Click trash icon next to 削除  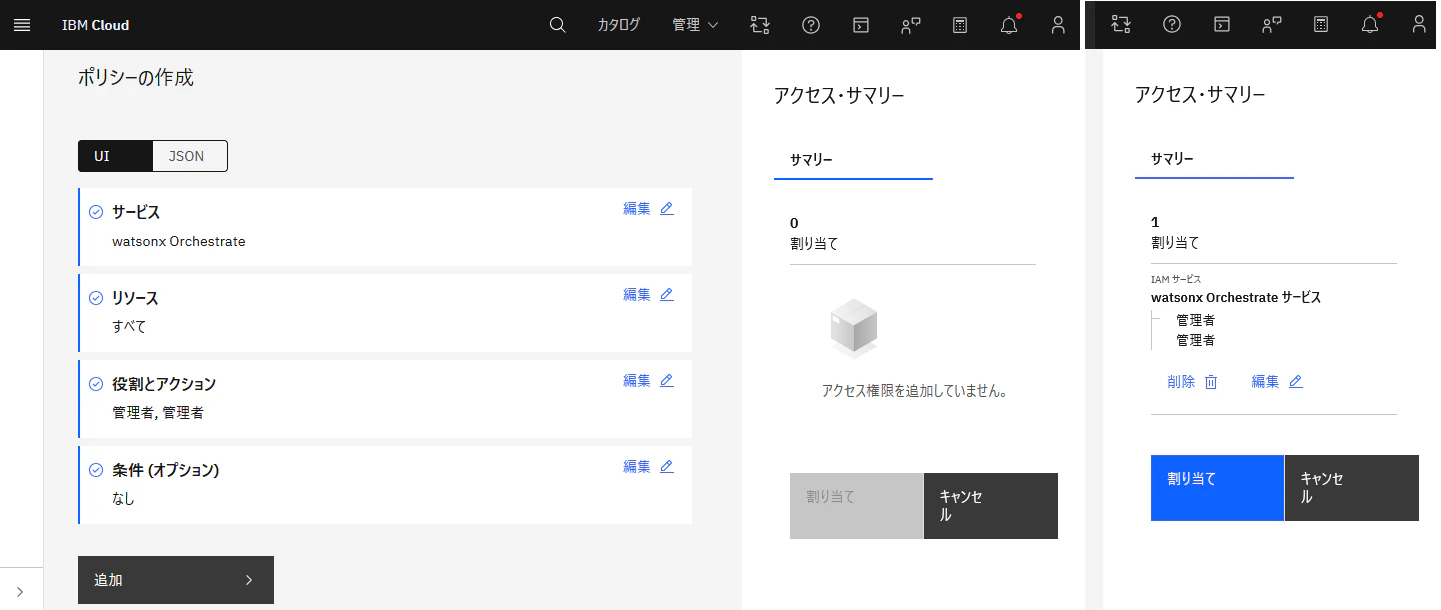(x=1211, y=382)
